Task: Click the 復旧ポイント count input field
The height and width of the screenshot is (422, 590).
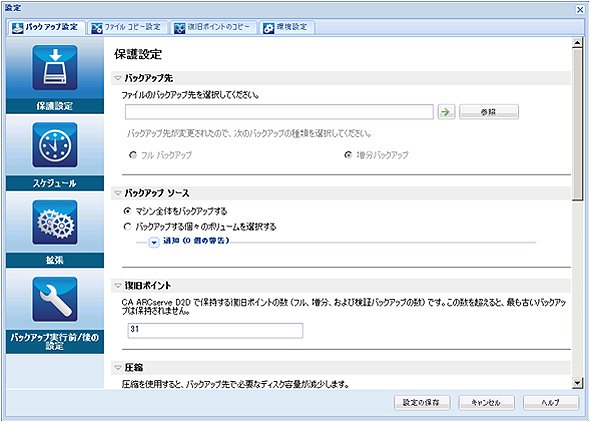Action: coord(215,331)
